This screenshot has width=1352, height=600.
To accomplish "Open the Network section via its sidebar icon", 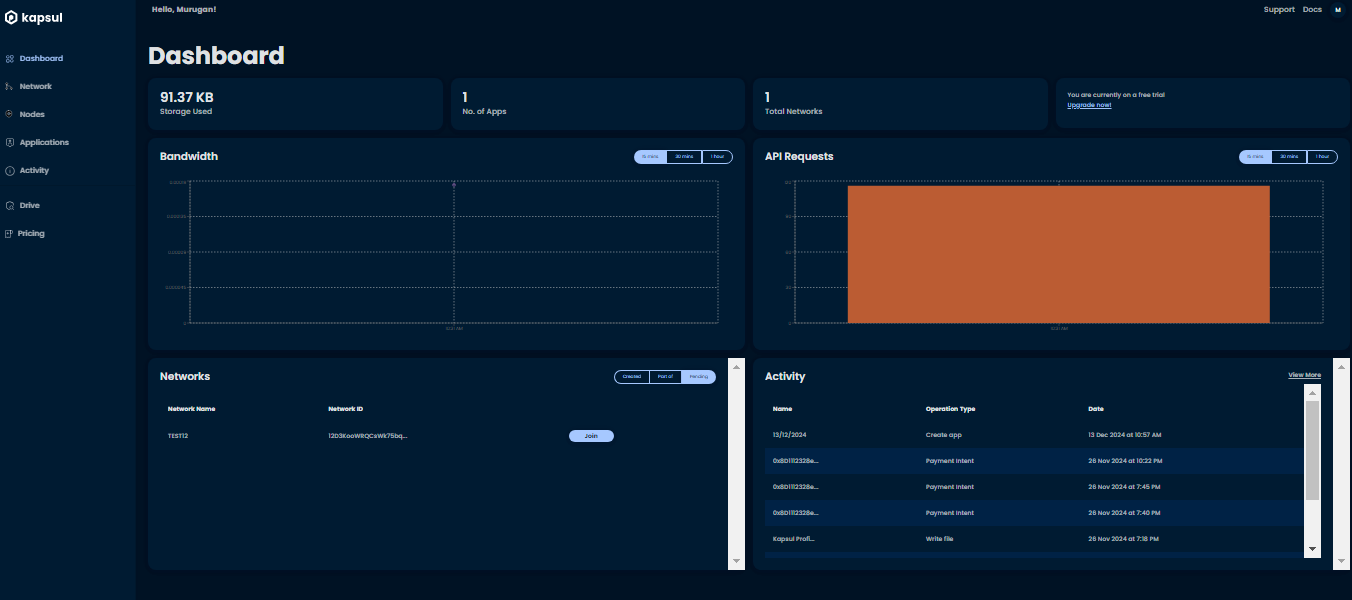I will (10, 86).
